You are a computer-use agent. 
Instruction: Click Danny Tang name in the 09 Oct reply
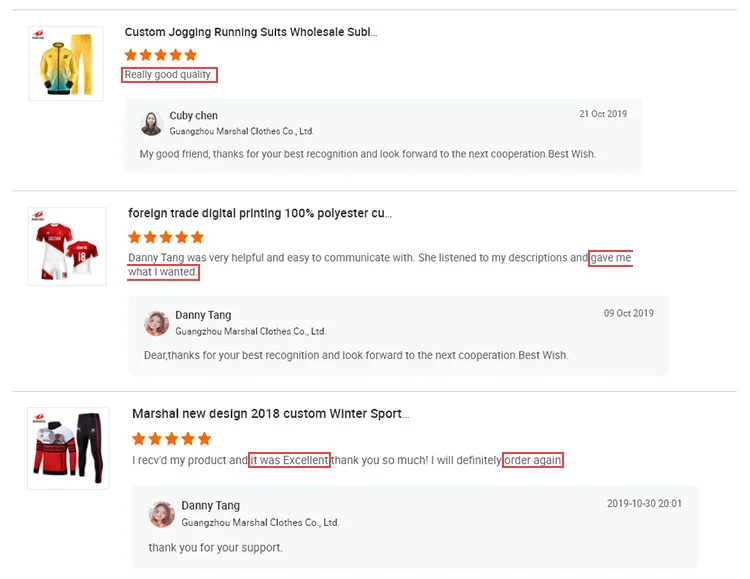tap(203, 316)
